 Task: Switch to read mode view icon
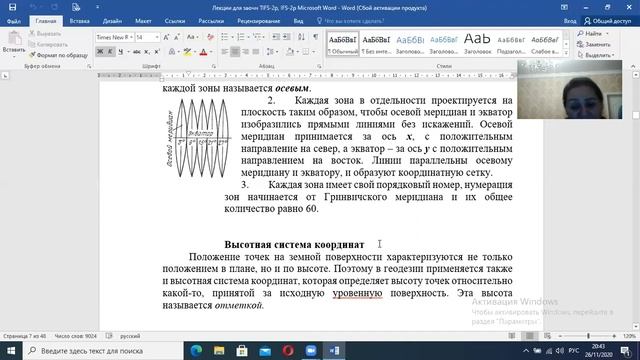[x=512, y=336]
